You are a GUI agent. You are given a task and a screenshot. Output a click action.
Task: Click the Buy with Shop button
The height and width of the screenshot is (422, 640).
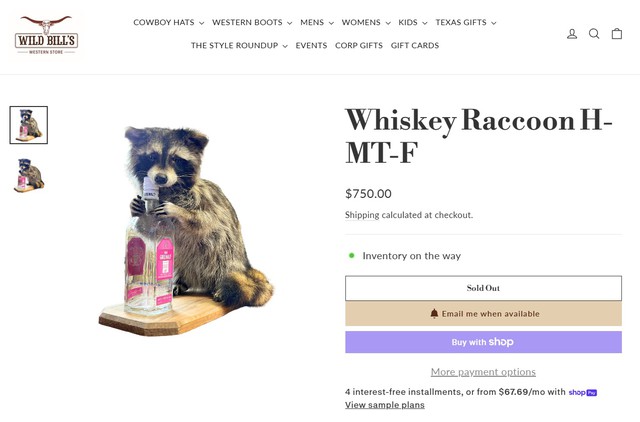click(x=483, y=342)
